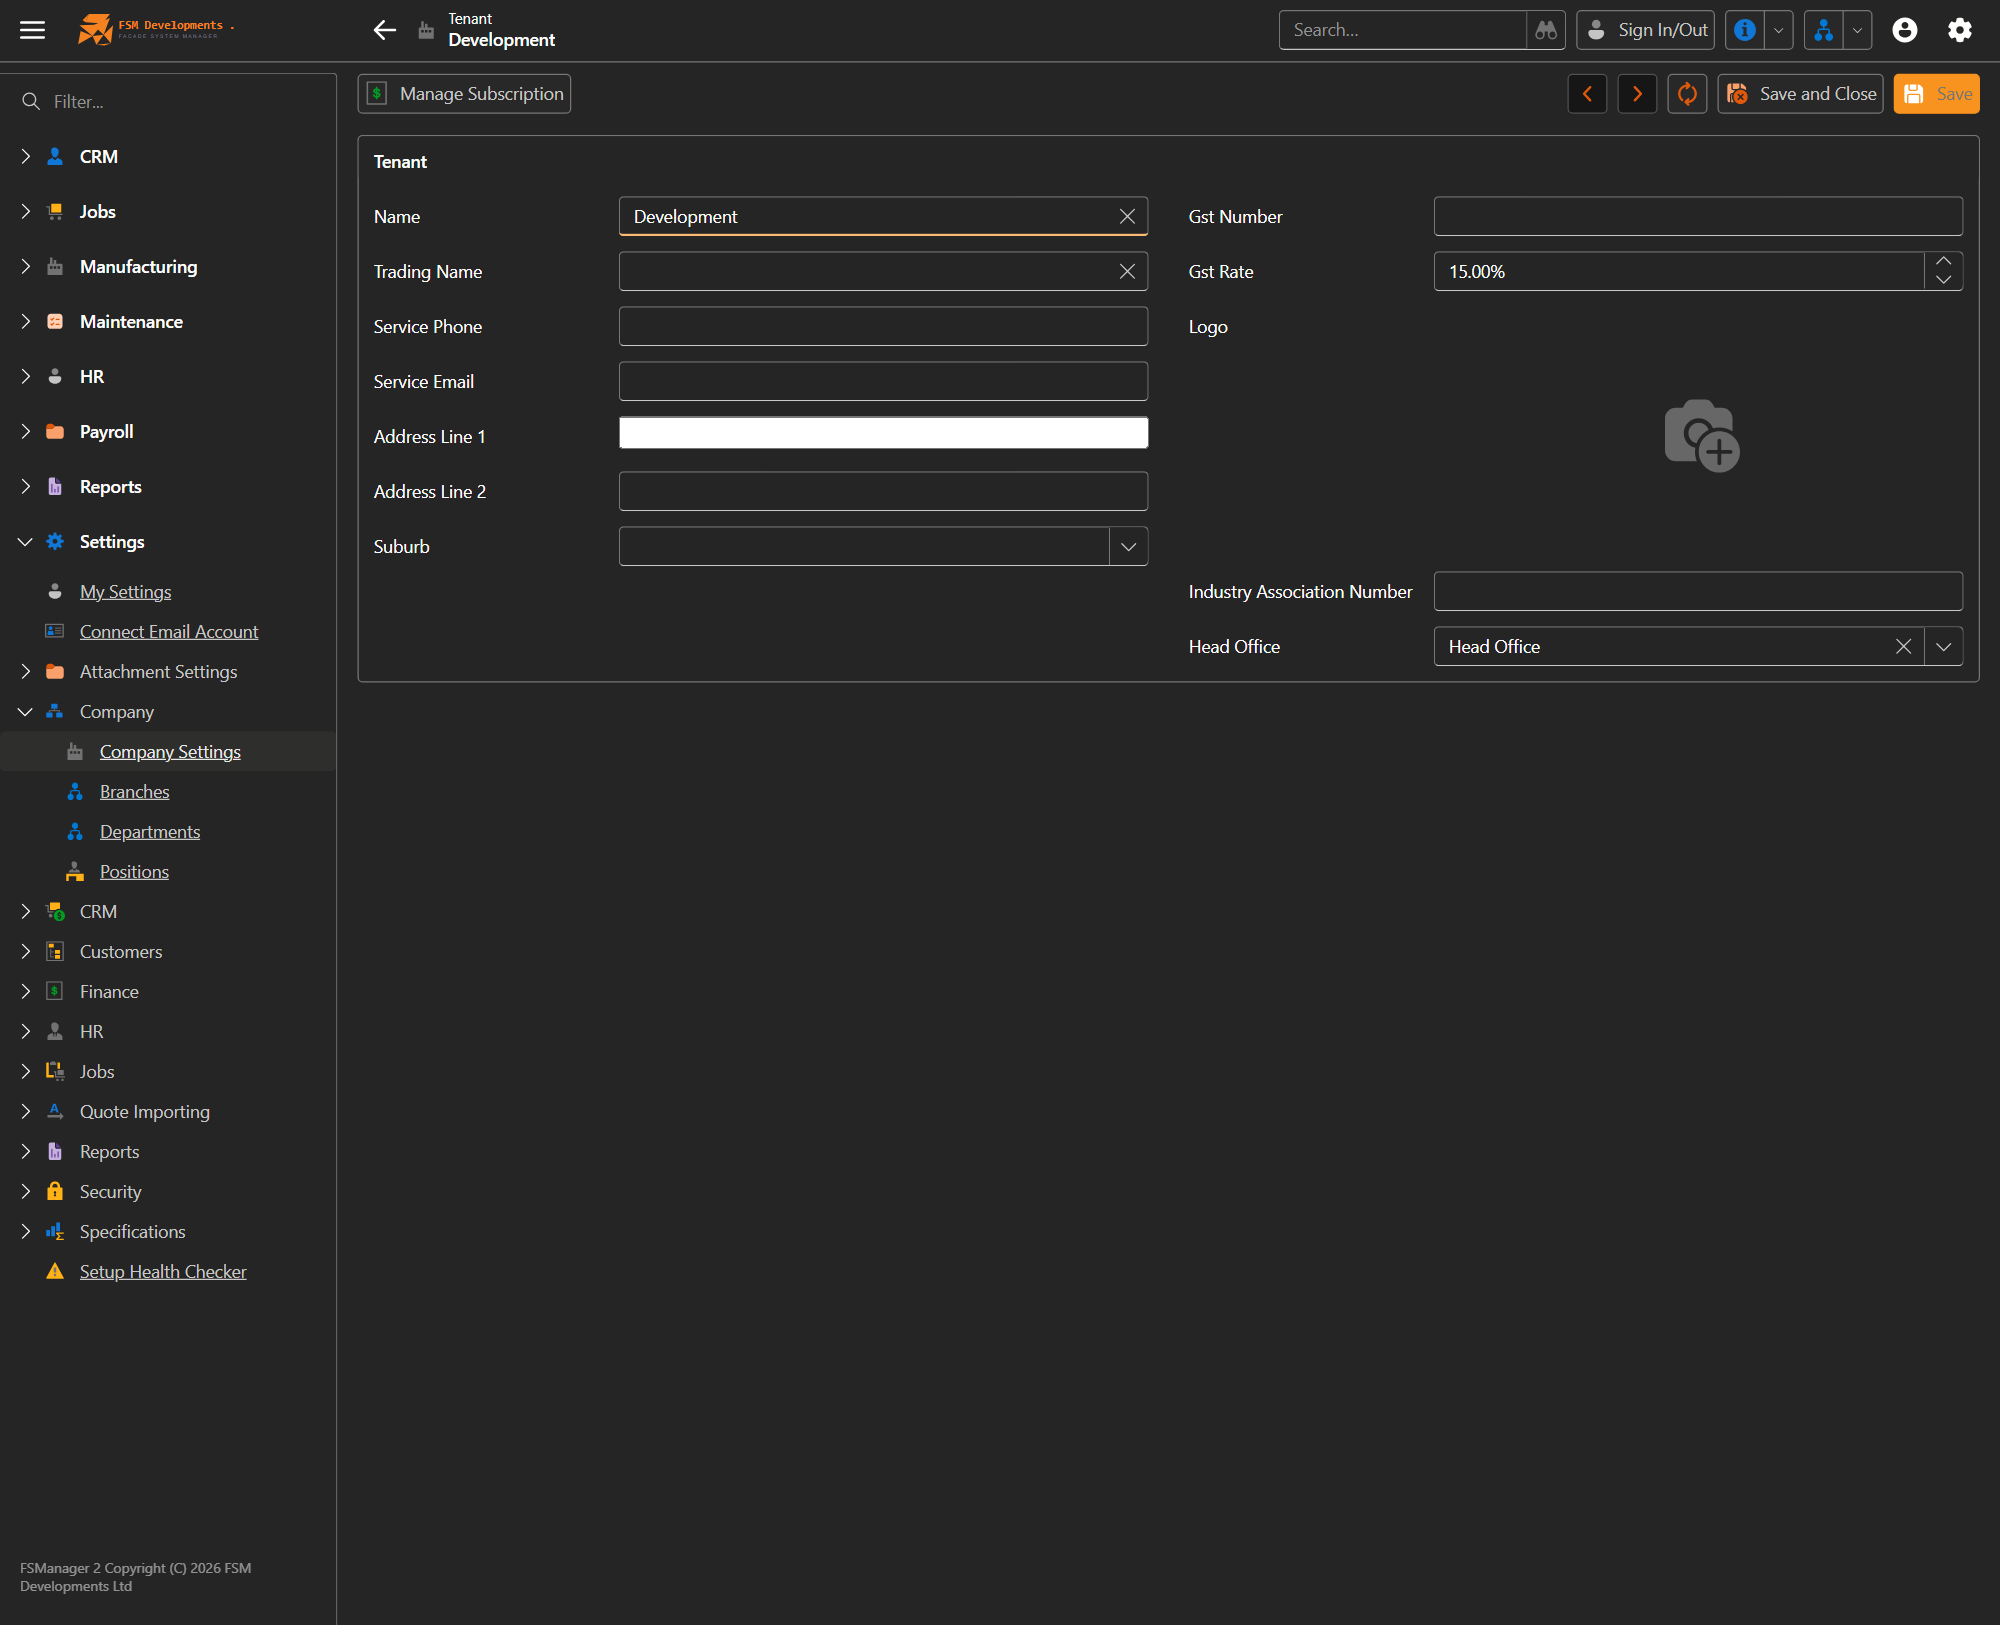Click the binoculars search icon
The image size is (2000, 1625).
(1546, 30)
